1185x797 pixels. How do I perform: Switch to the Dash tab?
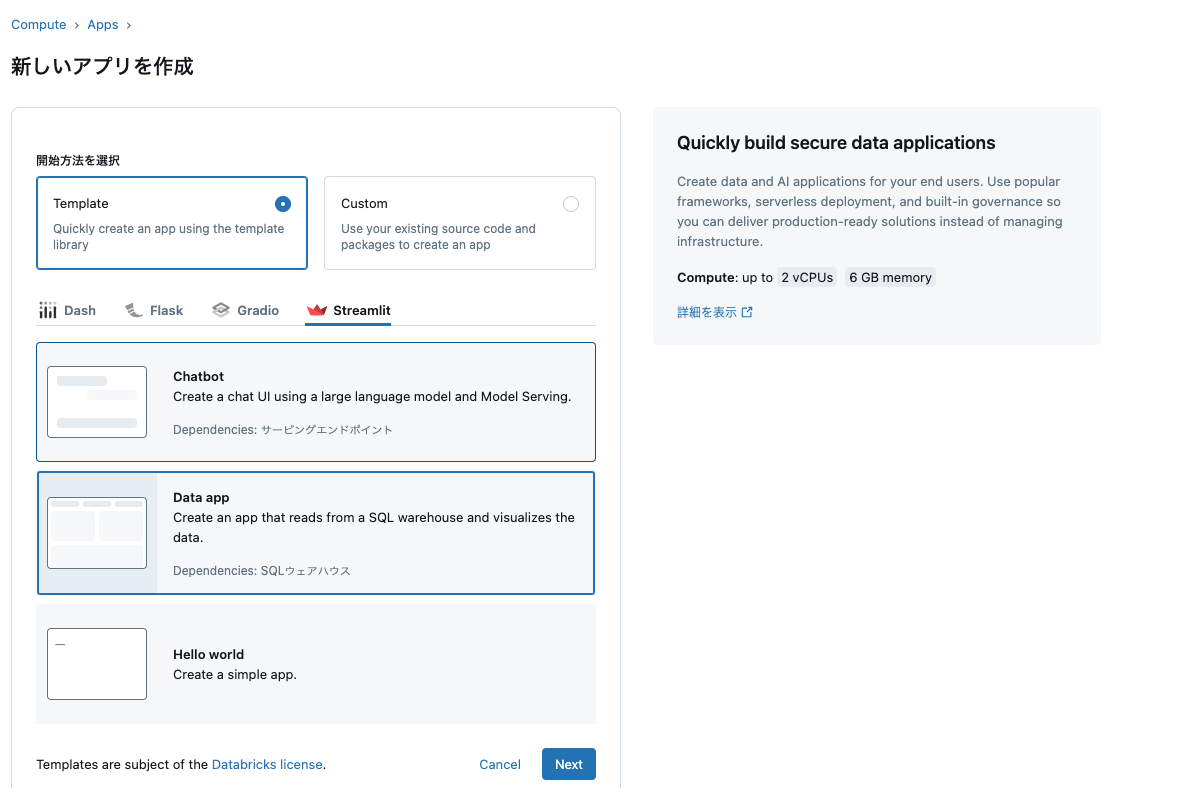click(x=67, y=310)
